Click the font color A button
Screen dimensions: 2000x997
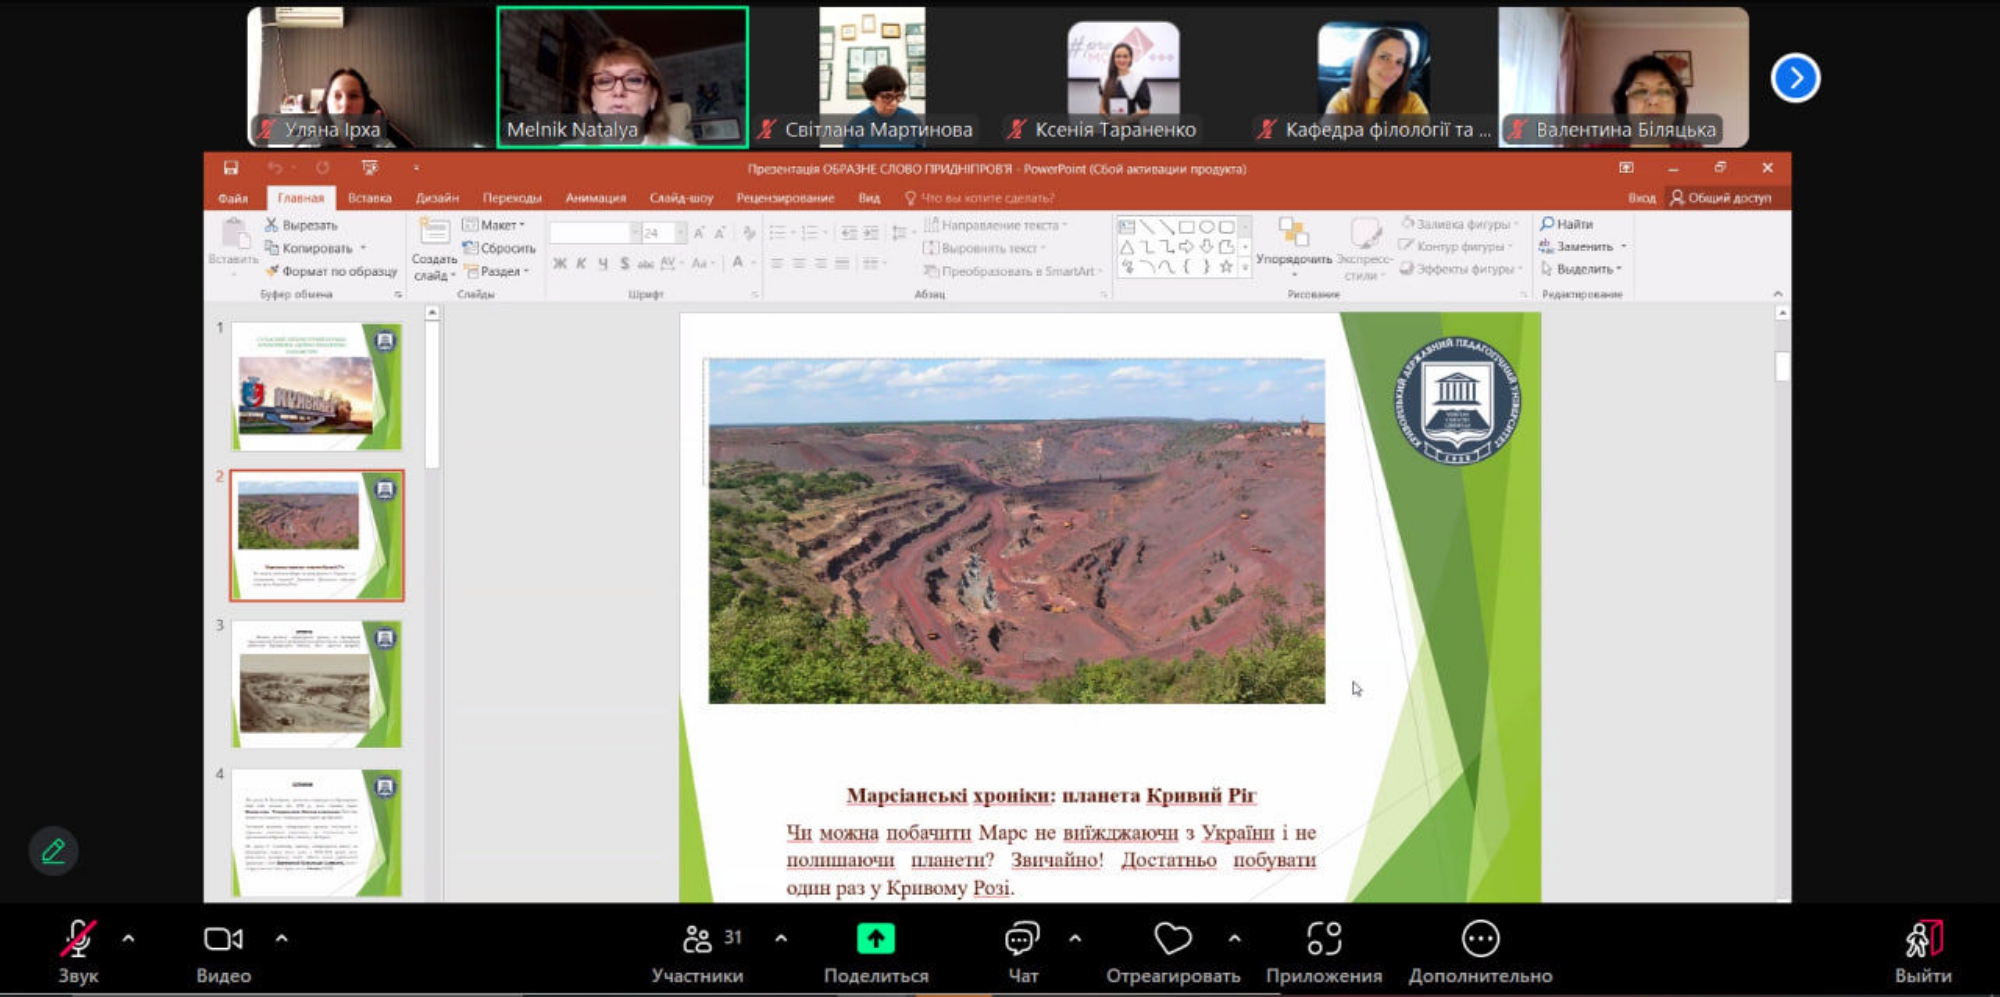click(737, 263)
